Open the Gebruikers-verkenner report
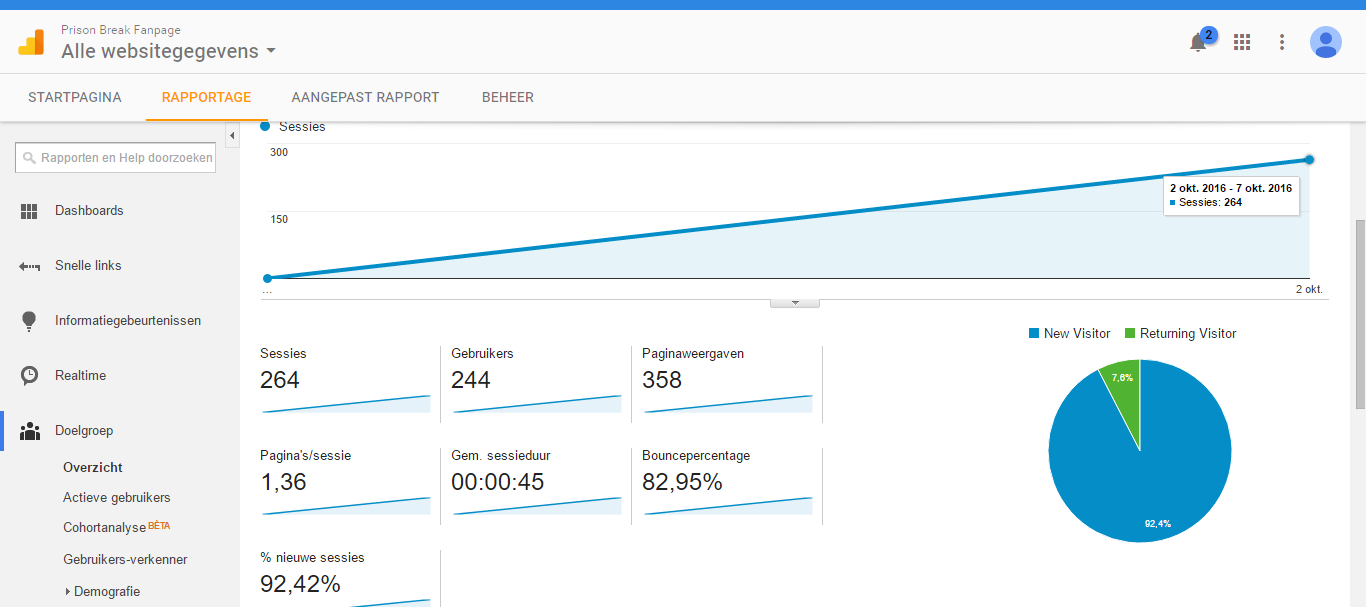 coord(125,559)
